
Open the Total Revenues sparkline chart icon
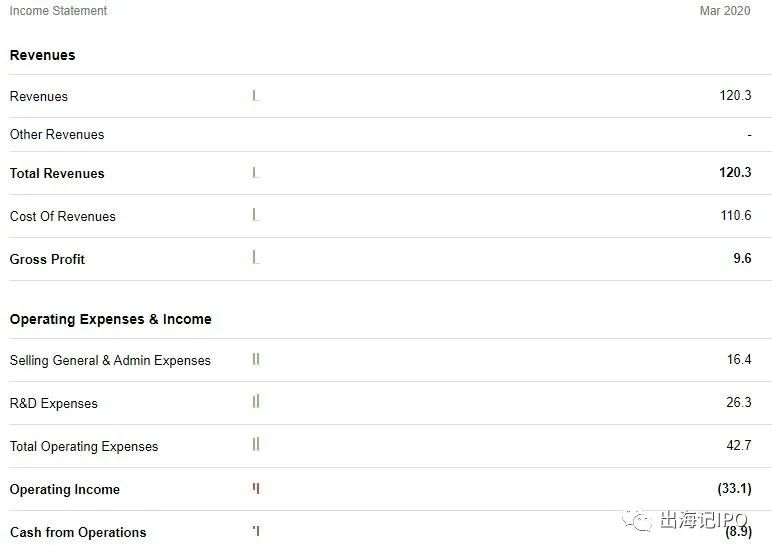(x=256, y=173)
